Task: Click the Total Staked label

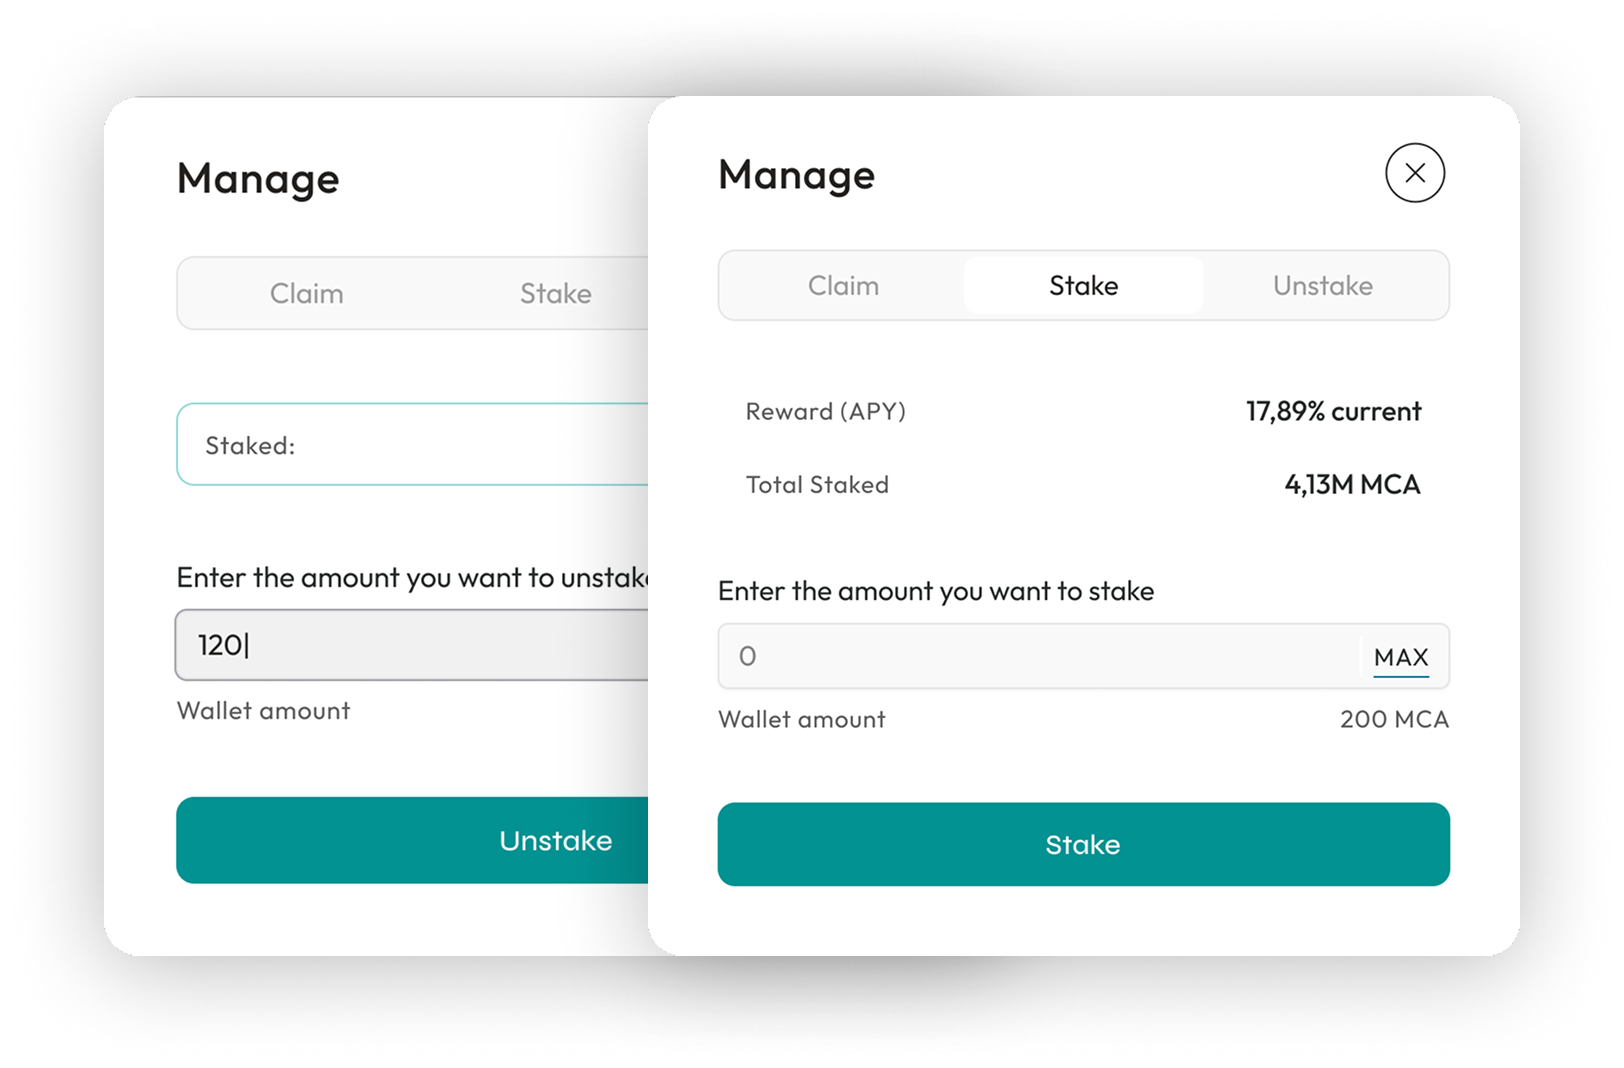Action: pos(817,485)
